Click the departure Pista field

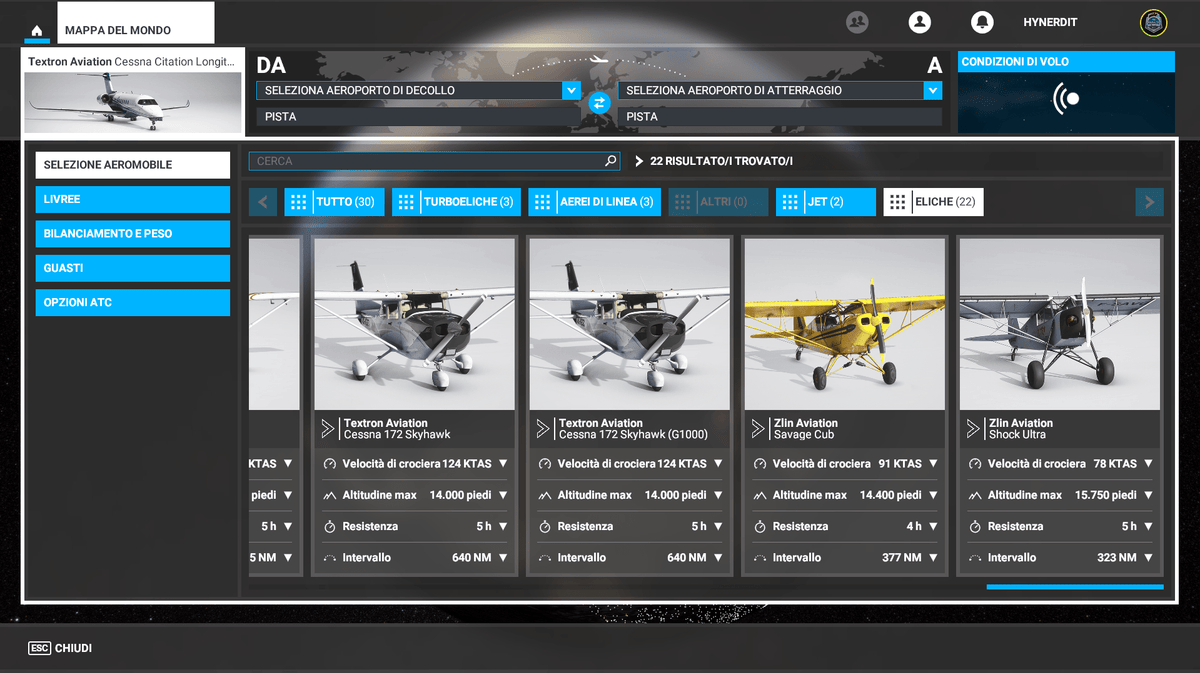(x=419, y=116)
